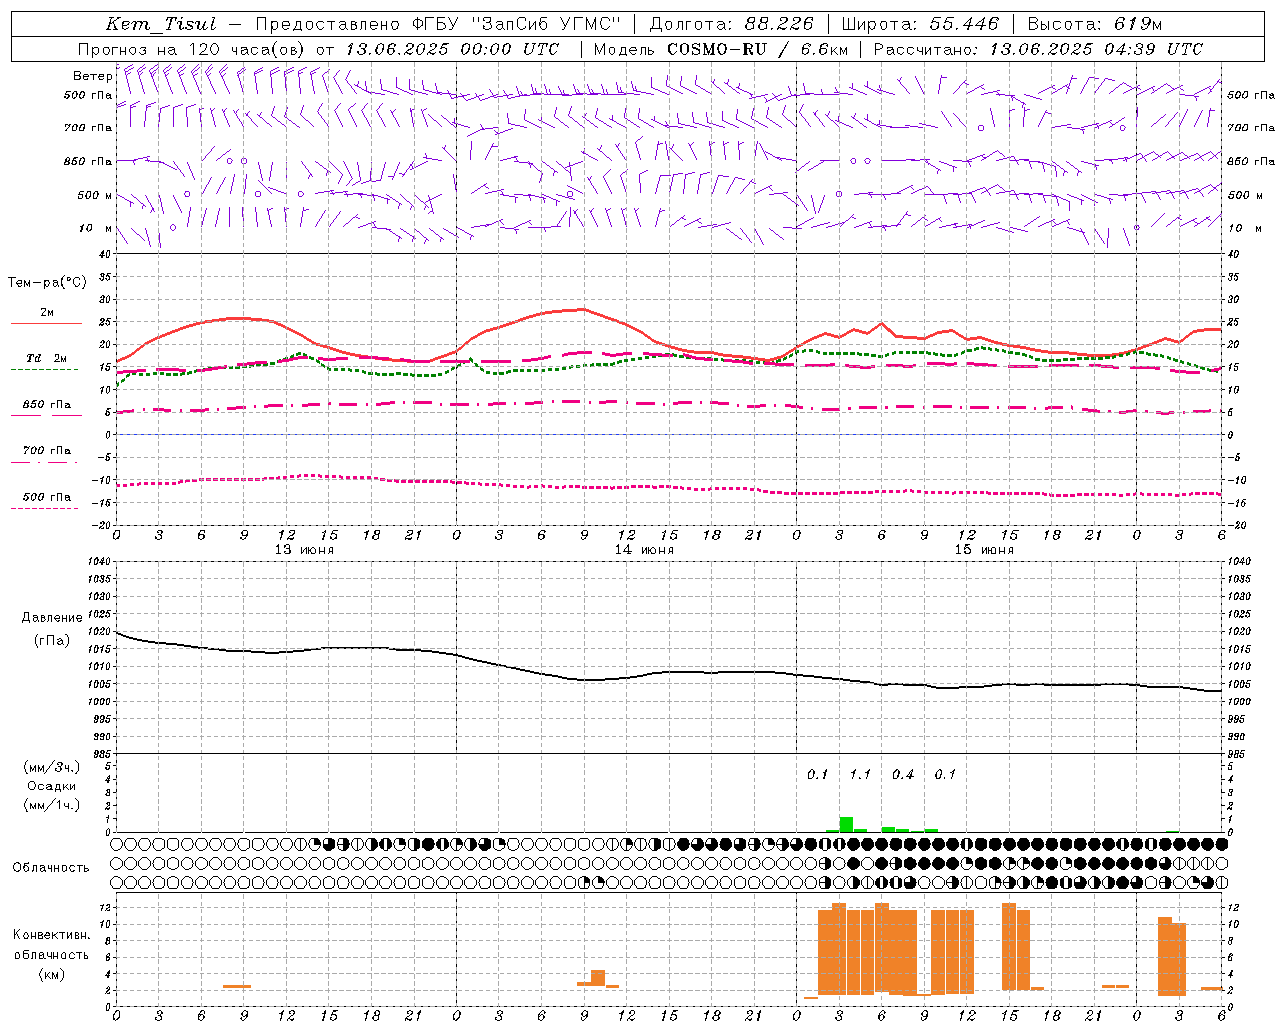The image size is (1280, 1024).
Task: Click the precipitation value 0.4
Action: pyautogui.click(x=903, y=774)
